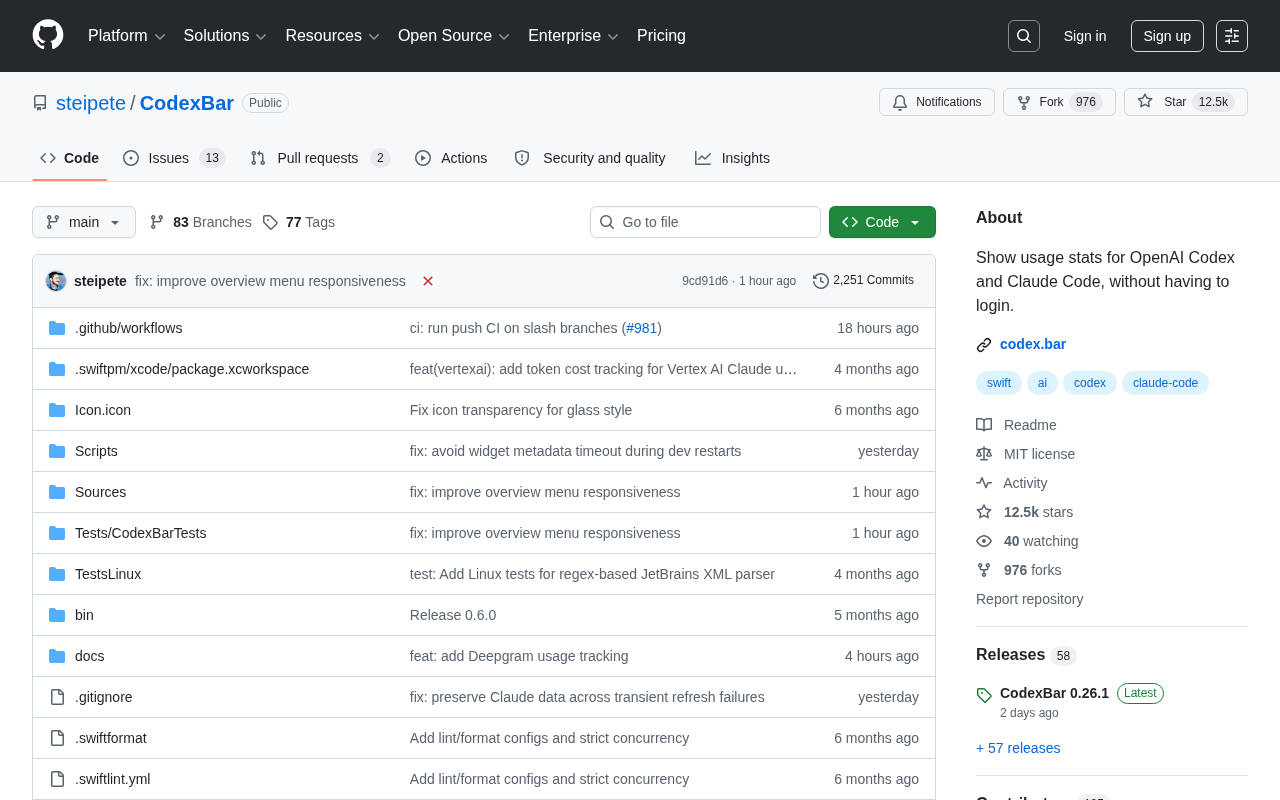Click the folder icon for Scripts row
1280x800 pixels.
coord(57,451)
